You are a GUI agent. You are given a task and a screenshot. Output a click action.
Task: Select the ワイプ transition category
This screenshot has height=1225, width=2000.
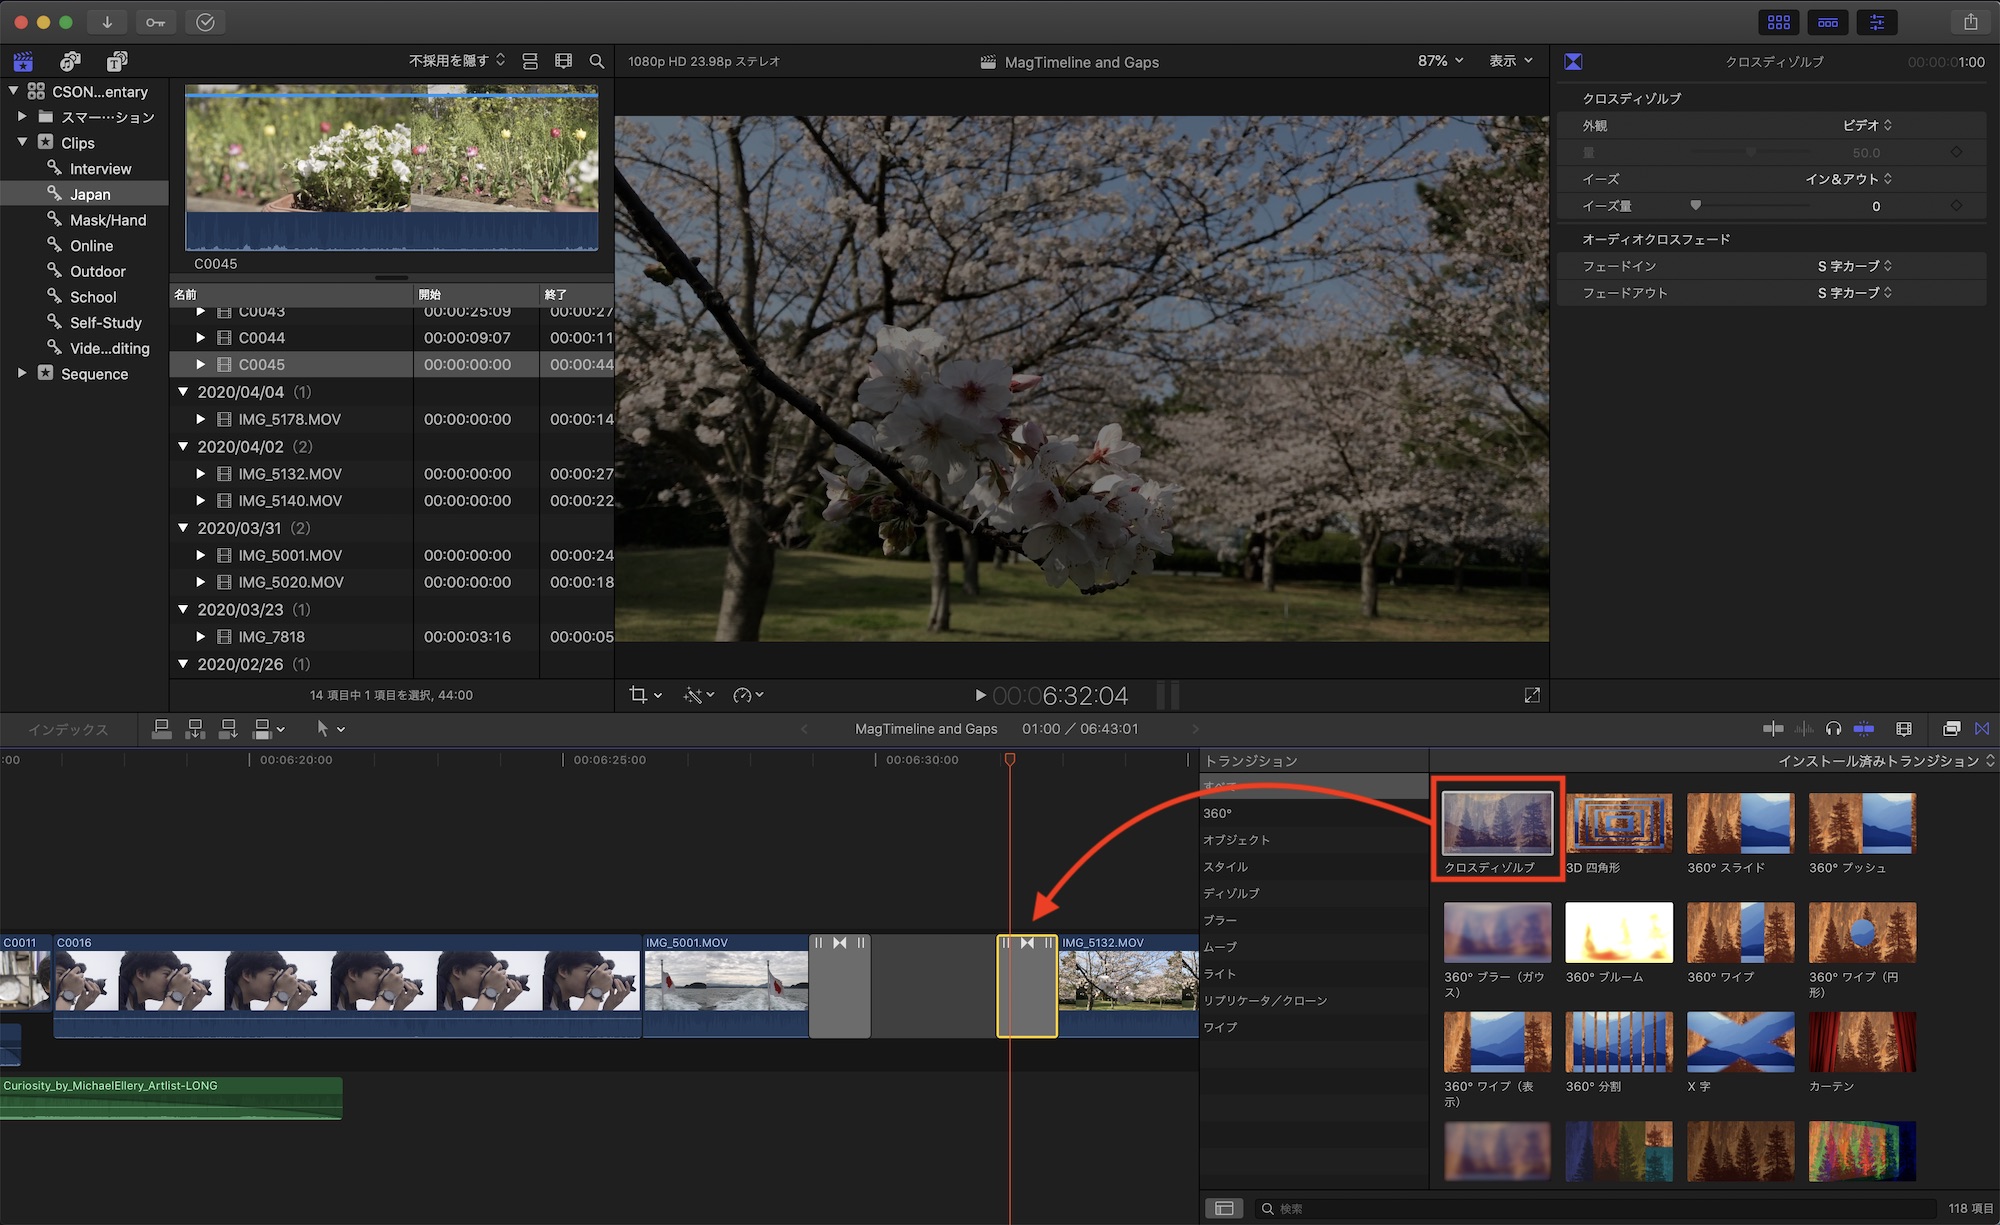(1220, 1027)
